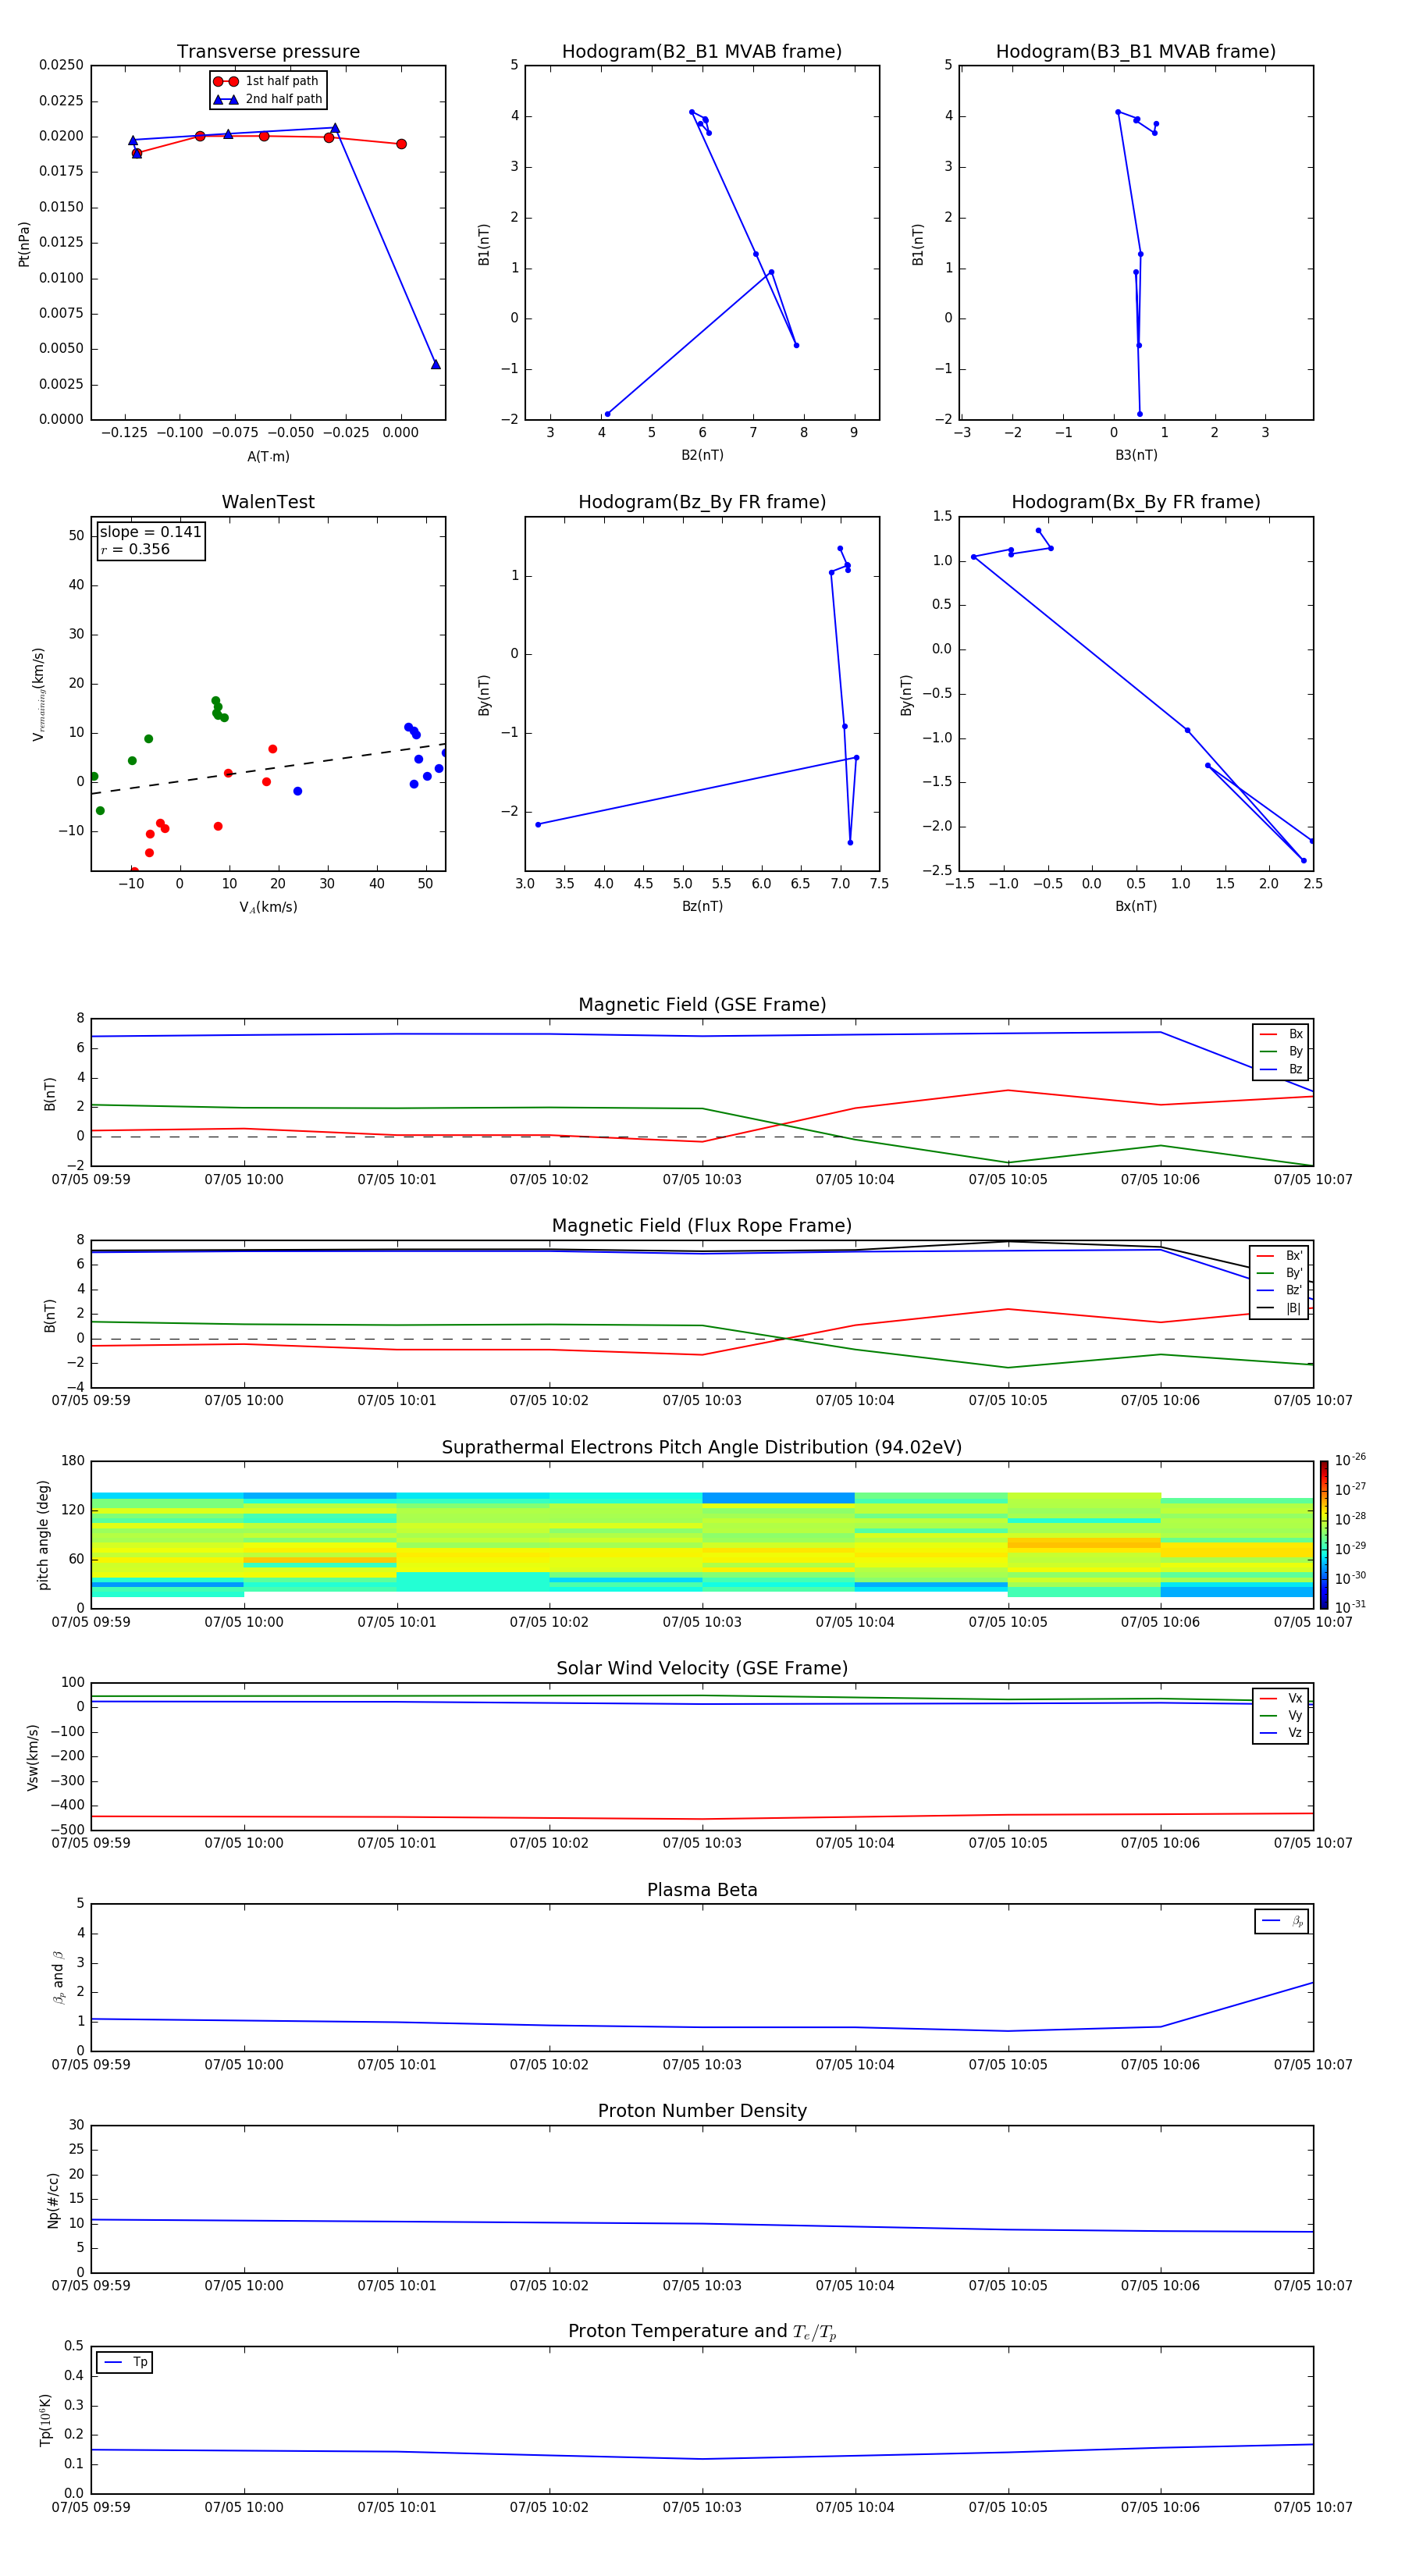Click '07/05 10:03' tick under Plasma Beta
The image size is (1405, 2576).
702,2065
